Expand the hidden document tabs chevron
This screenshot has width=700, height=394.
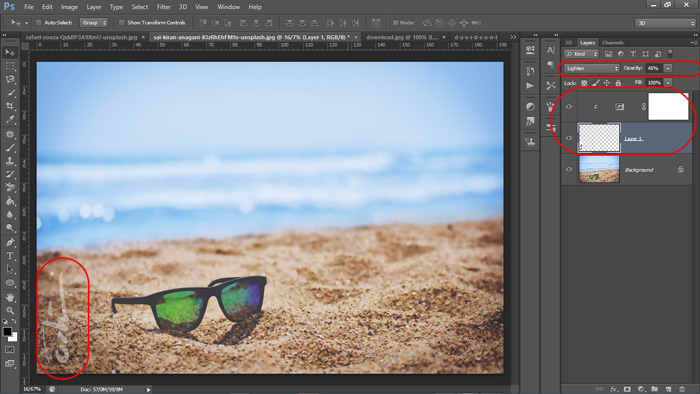click(x=513, y=37)
